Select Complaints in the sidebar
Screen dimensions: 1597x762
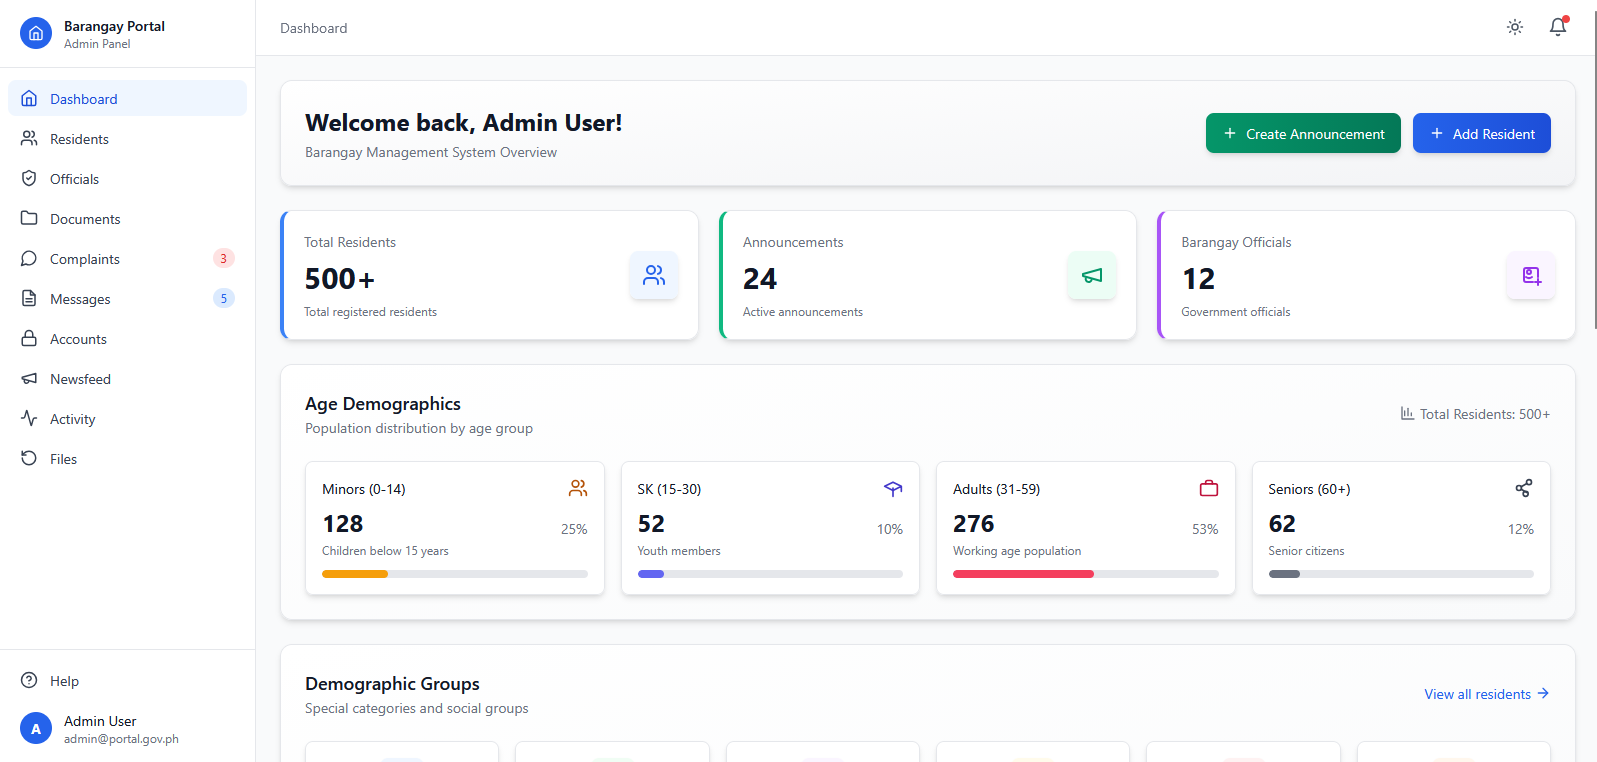point(128,258)
